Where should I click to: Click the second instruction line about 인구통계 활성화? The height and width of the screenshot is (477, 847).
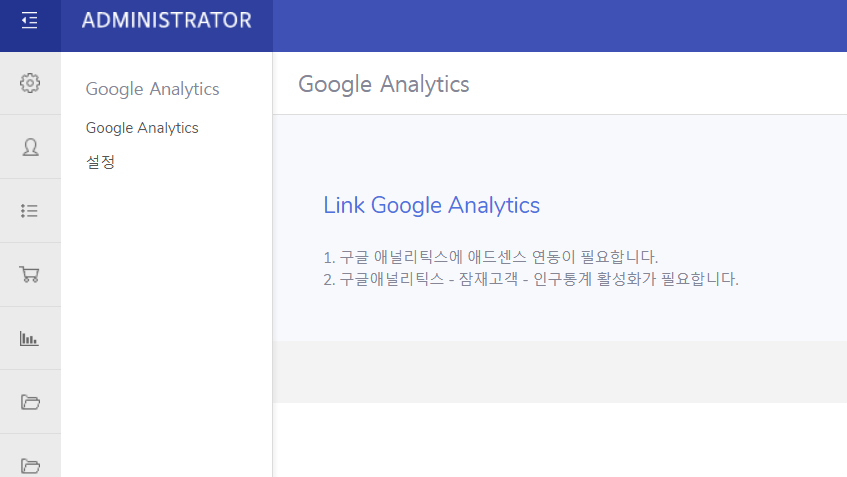[x=530, y=279]
